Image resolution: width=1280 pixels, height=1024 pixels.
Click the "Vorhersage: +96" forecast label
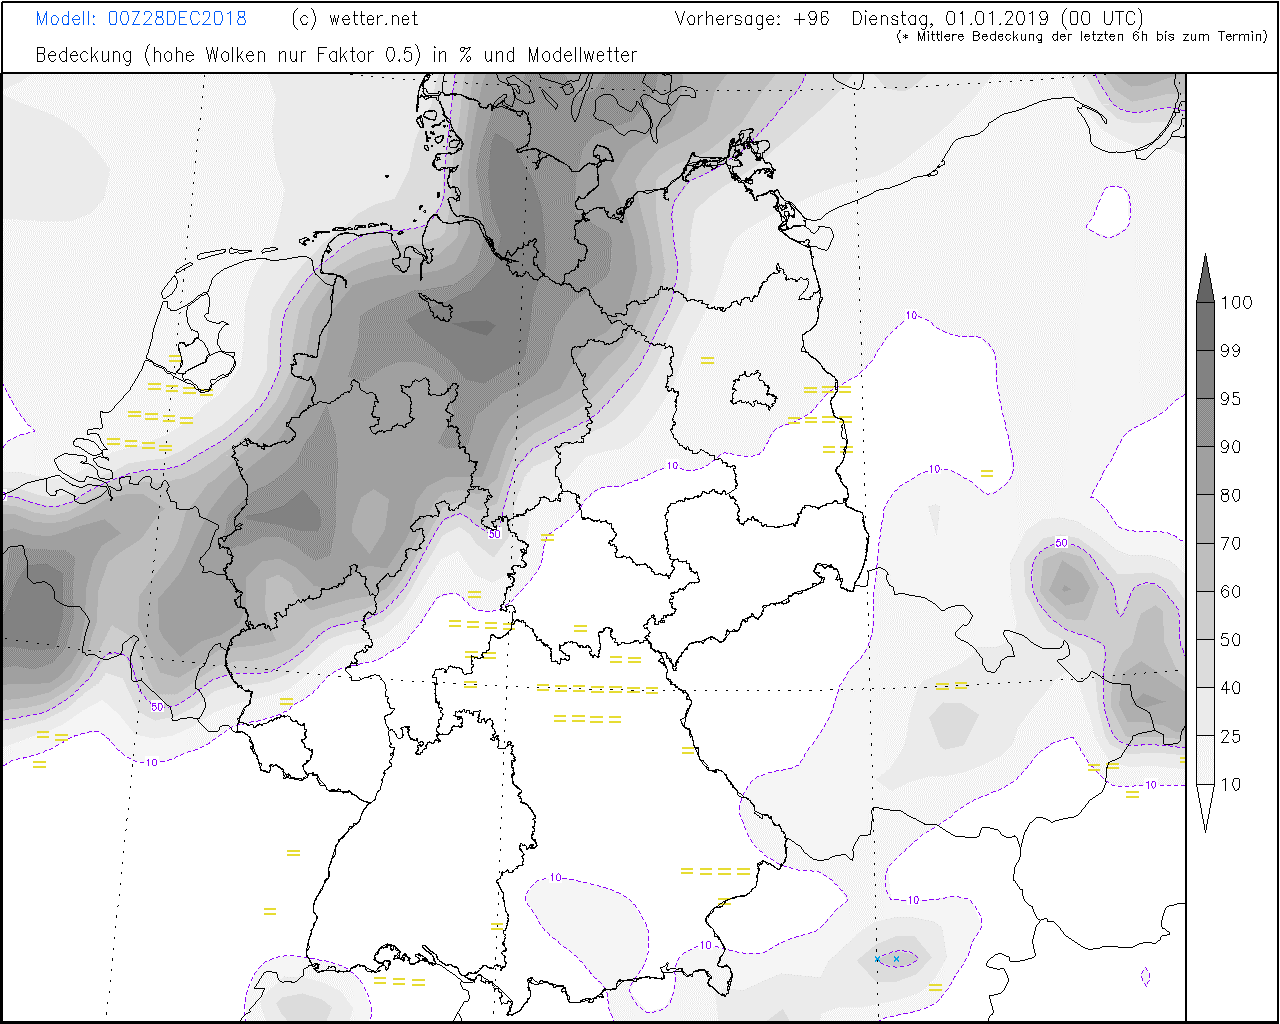(752, 19)
